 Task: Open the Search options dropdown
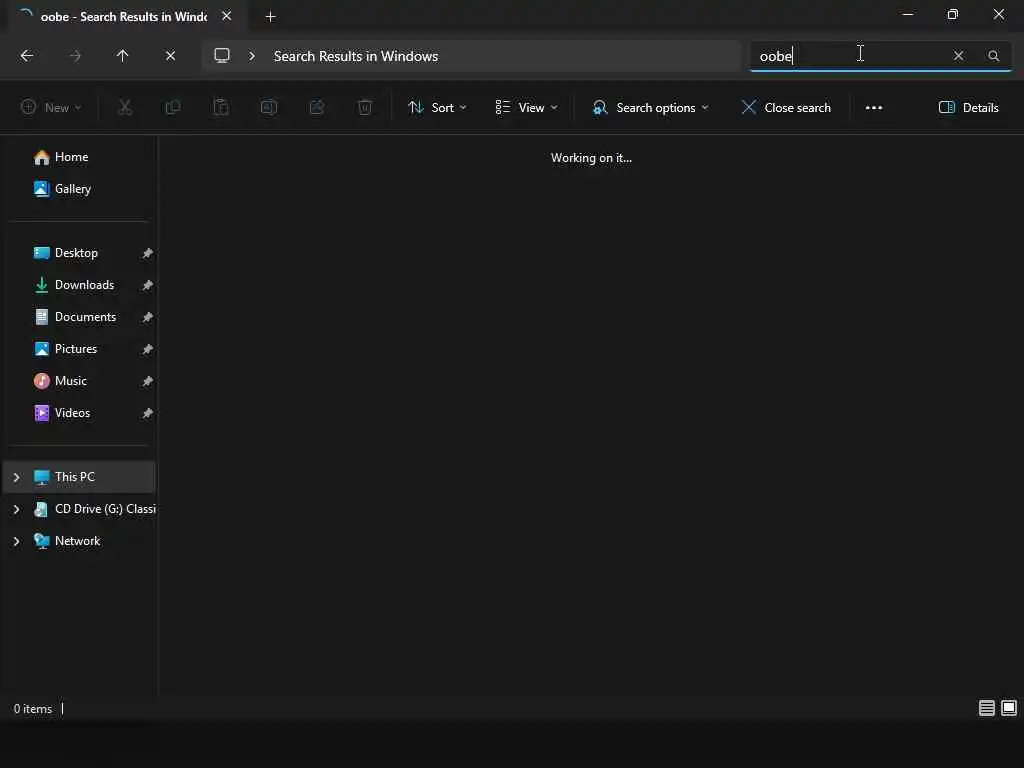(x=650, y=108)
